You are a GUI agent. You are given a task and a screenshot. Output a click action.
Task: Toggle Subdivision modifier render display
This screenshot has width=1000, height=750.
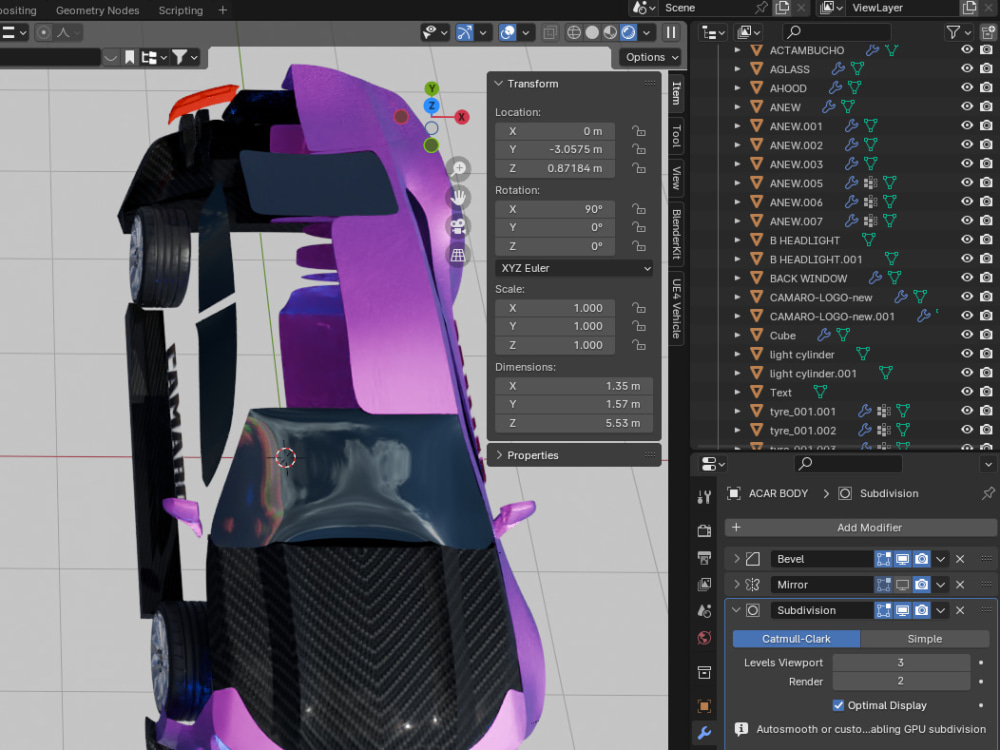922,610
